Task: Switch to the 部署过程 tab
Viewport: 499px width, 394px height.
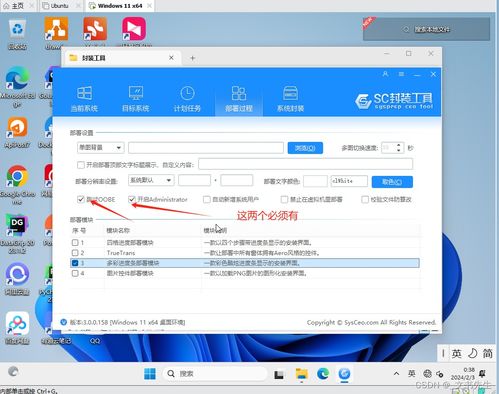Action: [x=239, y=99]
